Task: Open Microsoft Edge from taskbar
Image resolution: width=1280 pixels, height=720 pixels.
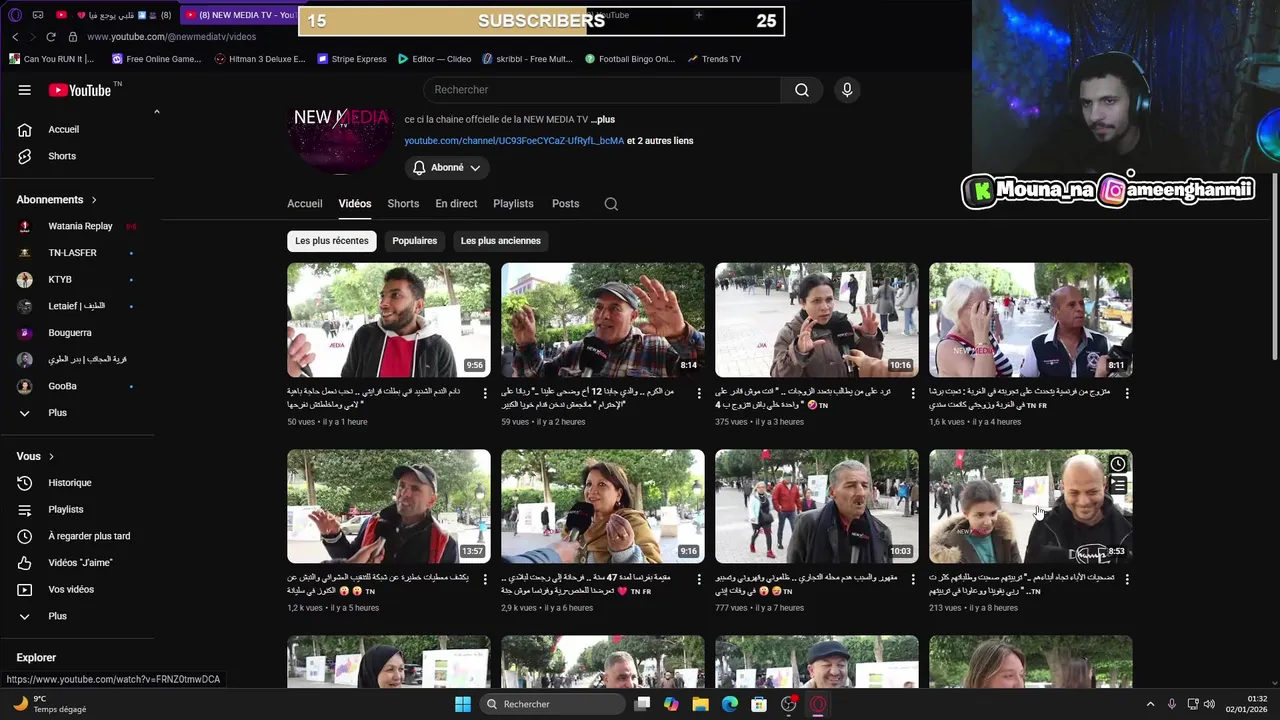Action: coord(730,704)
